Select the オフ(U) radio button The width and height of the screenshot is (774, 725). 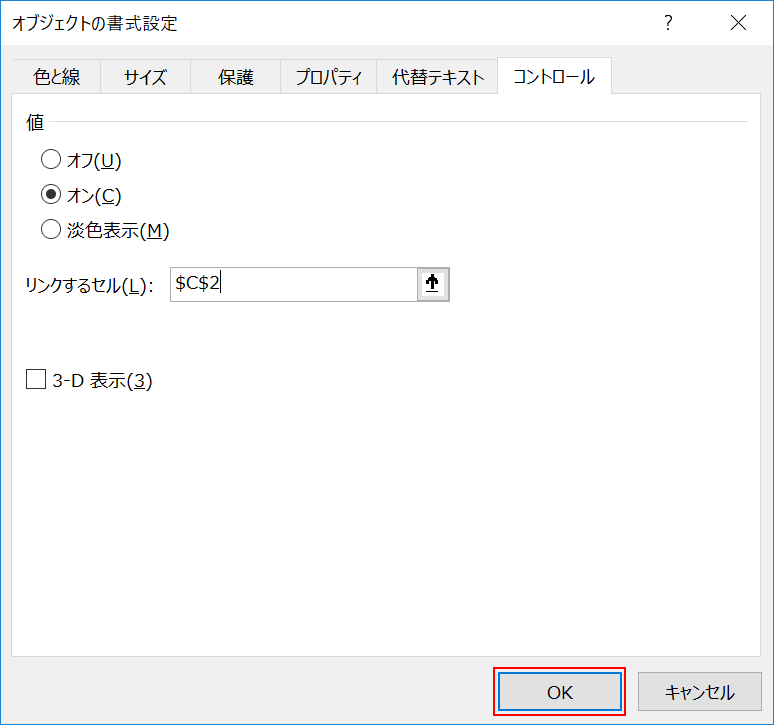tap(51, 159)
